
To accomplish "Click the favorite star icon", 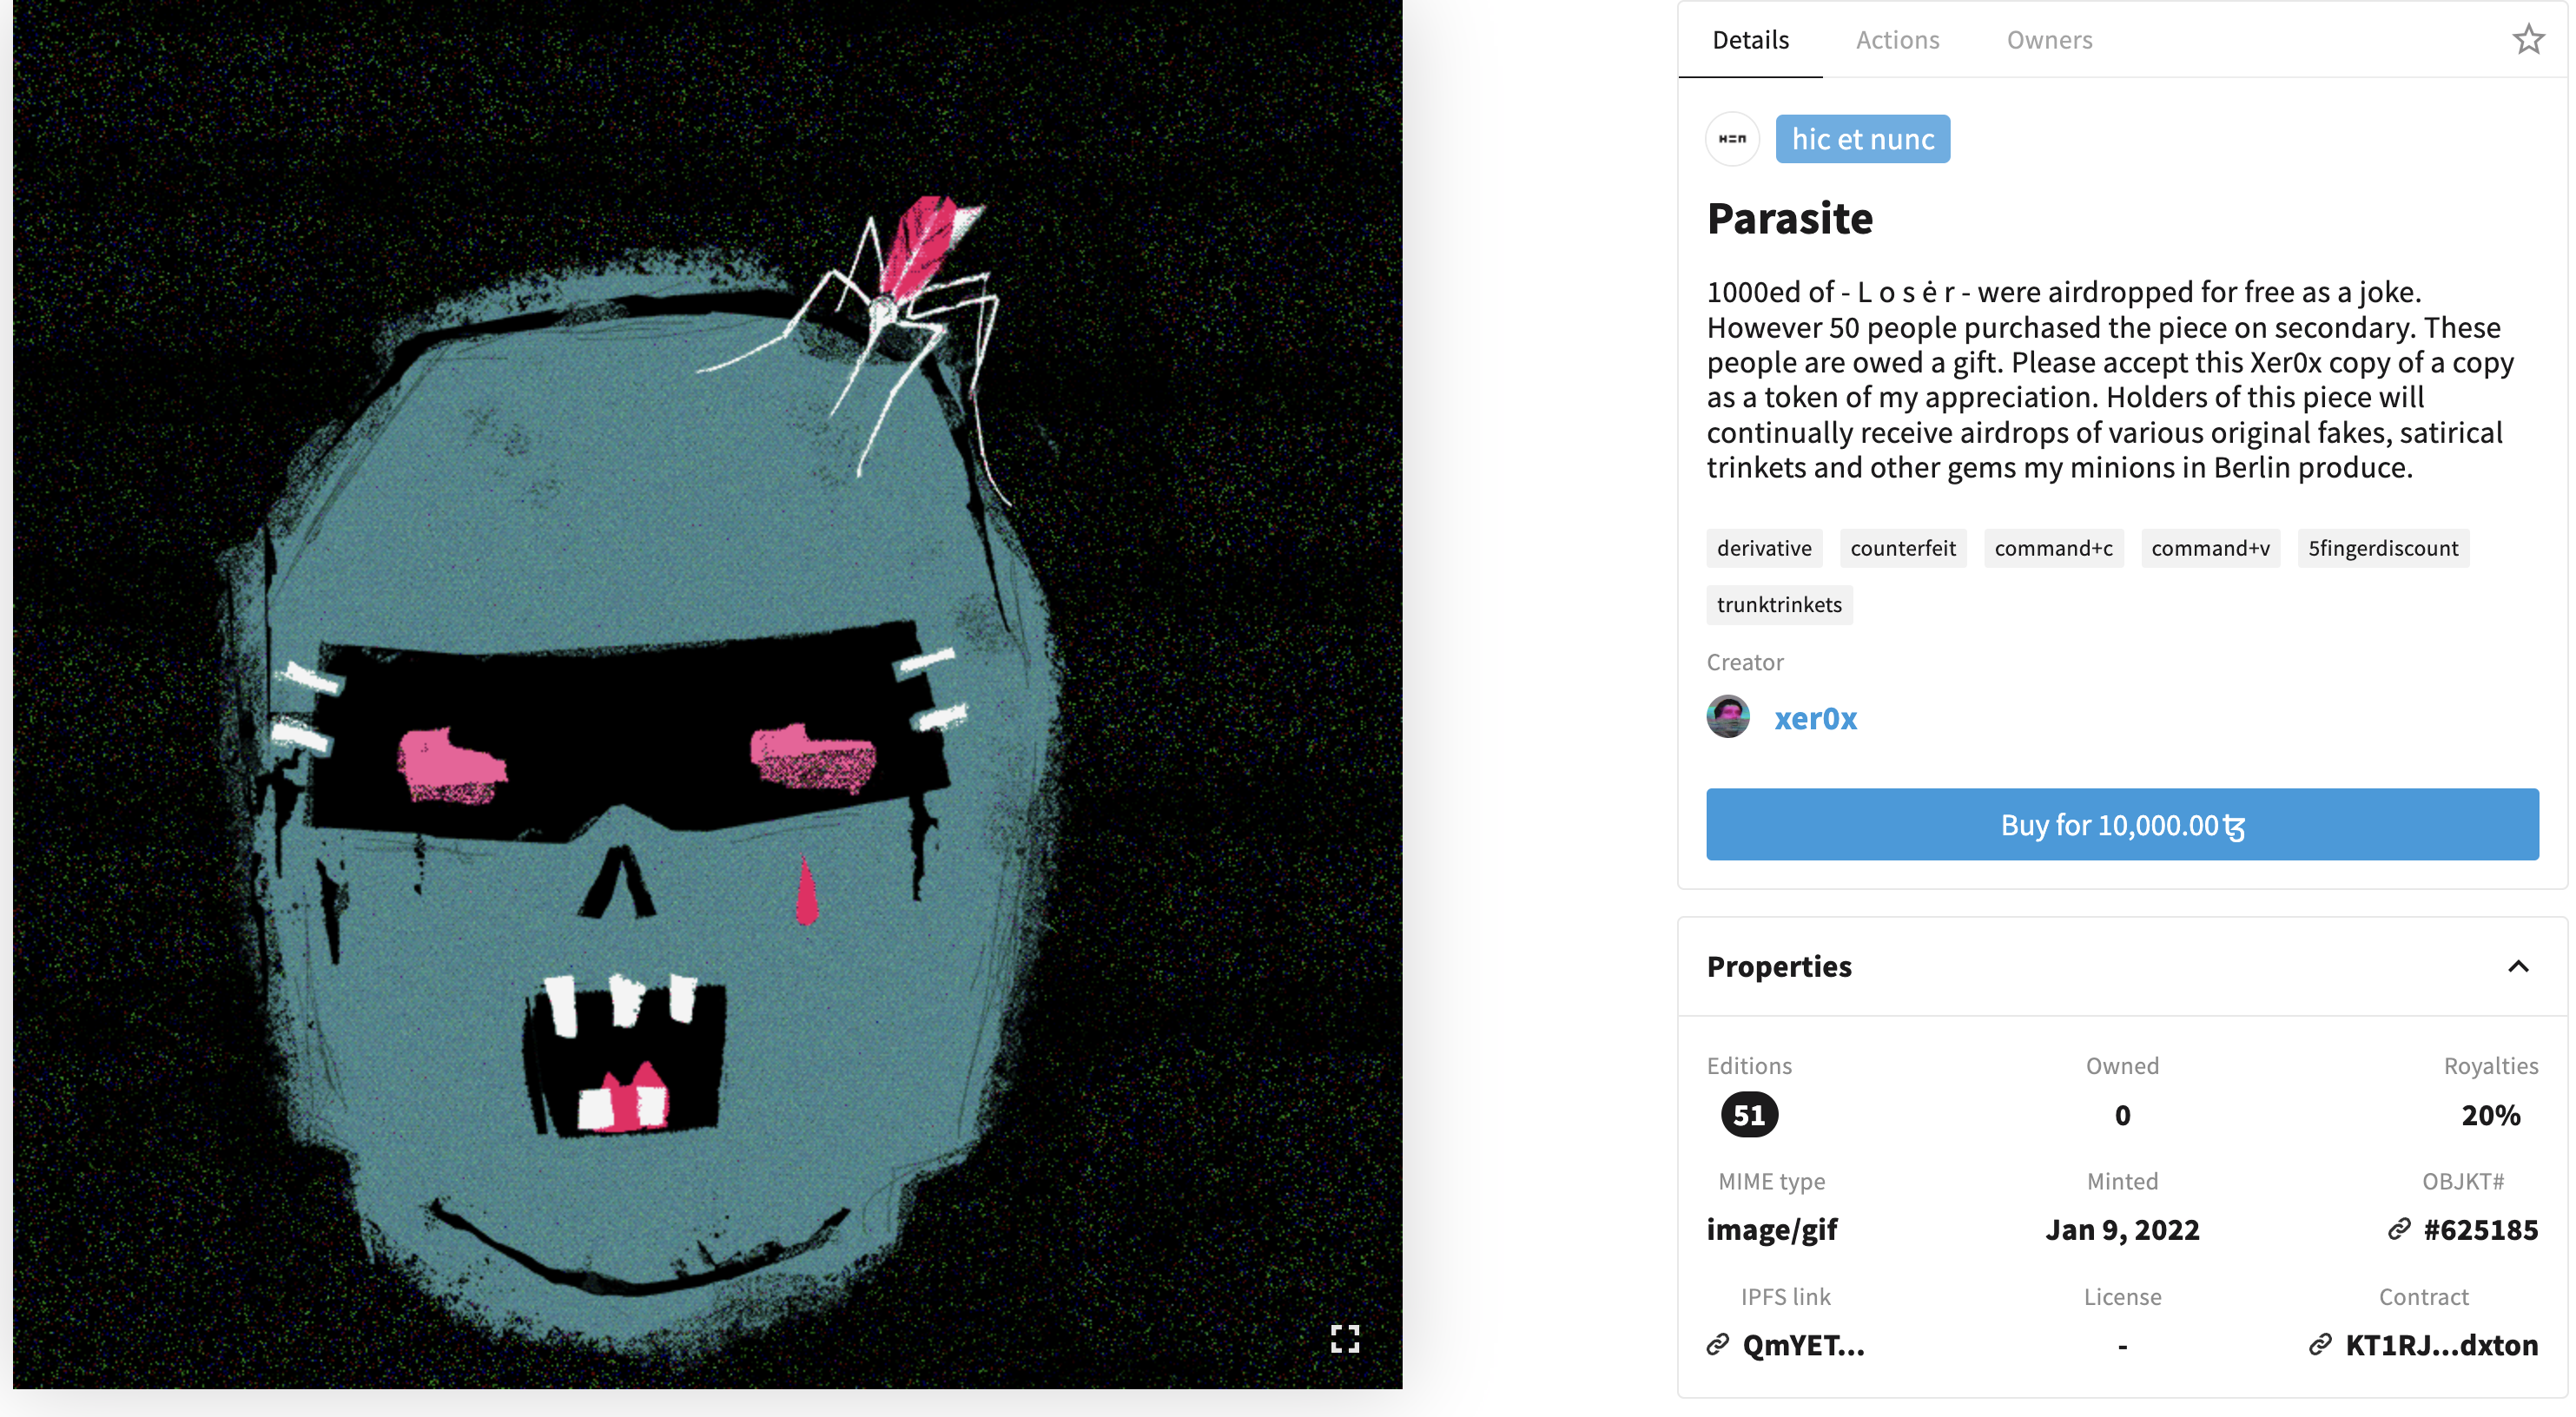I will [x=2528, y=39].
